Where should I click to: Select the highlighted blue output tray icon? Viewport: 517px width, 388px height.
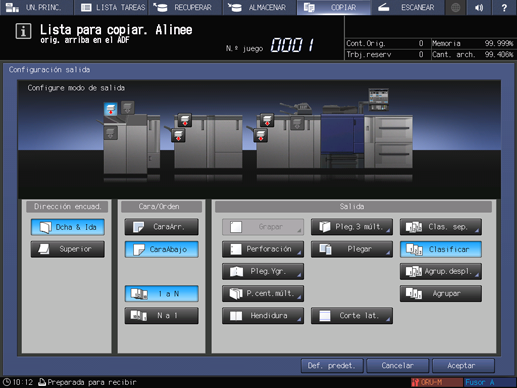[x=111, y=109]
